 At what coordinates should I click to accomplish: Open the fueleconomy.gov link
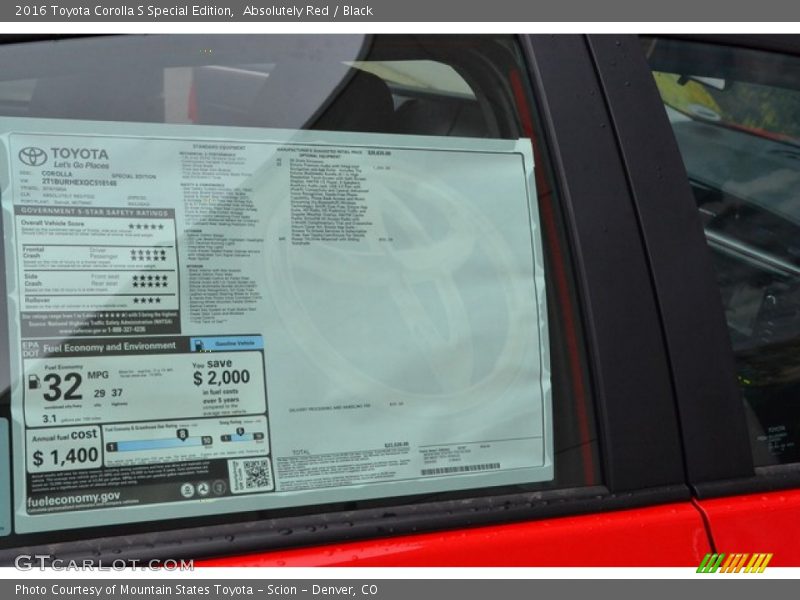click(75, 496)
